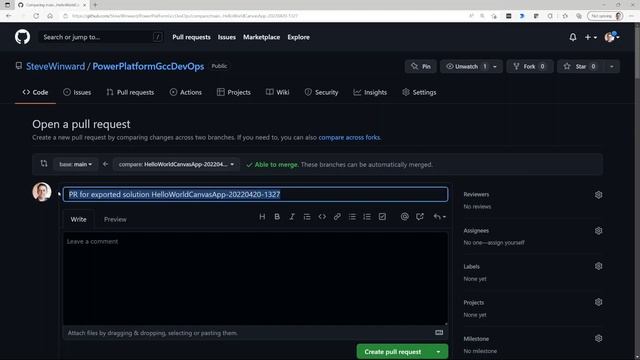Screen dimensions: 640x360
Task: Open the Security tab
Action: (321, 92)
